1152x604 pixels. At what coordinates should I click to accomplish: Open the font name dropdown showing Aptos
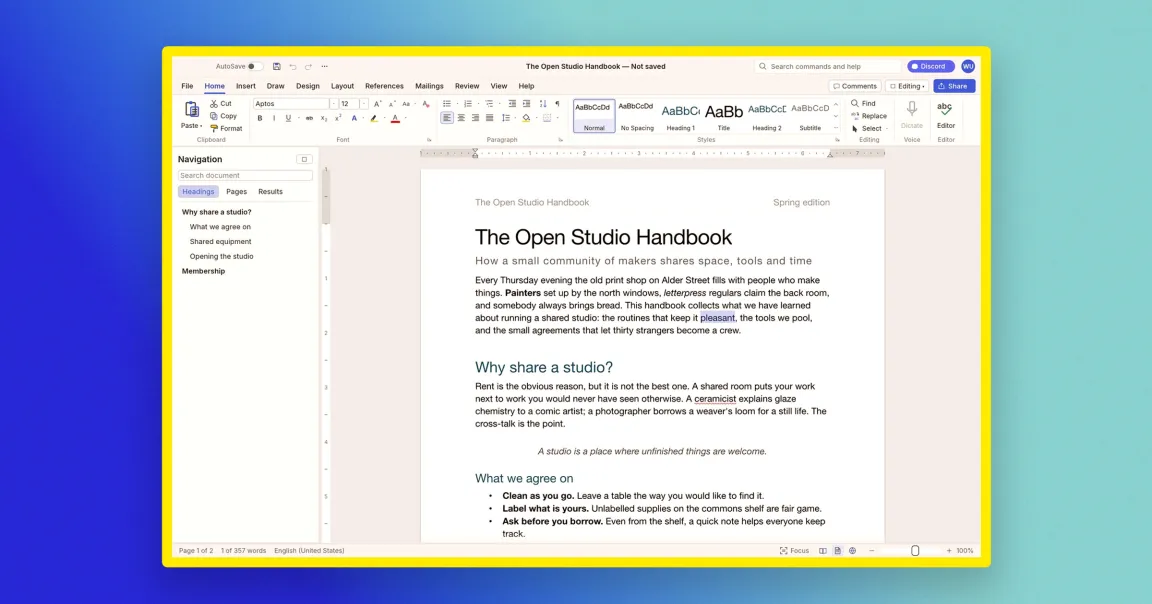[334, 104]
